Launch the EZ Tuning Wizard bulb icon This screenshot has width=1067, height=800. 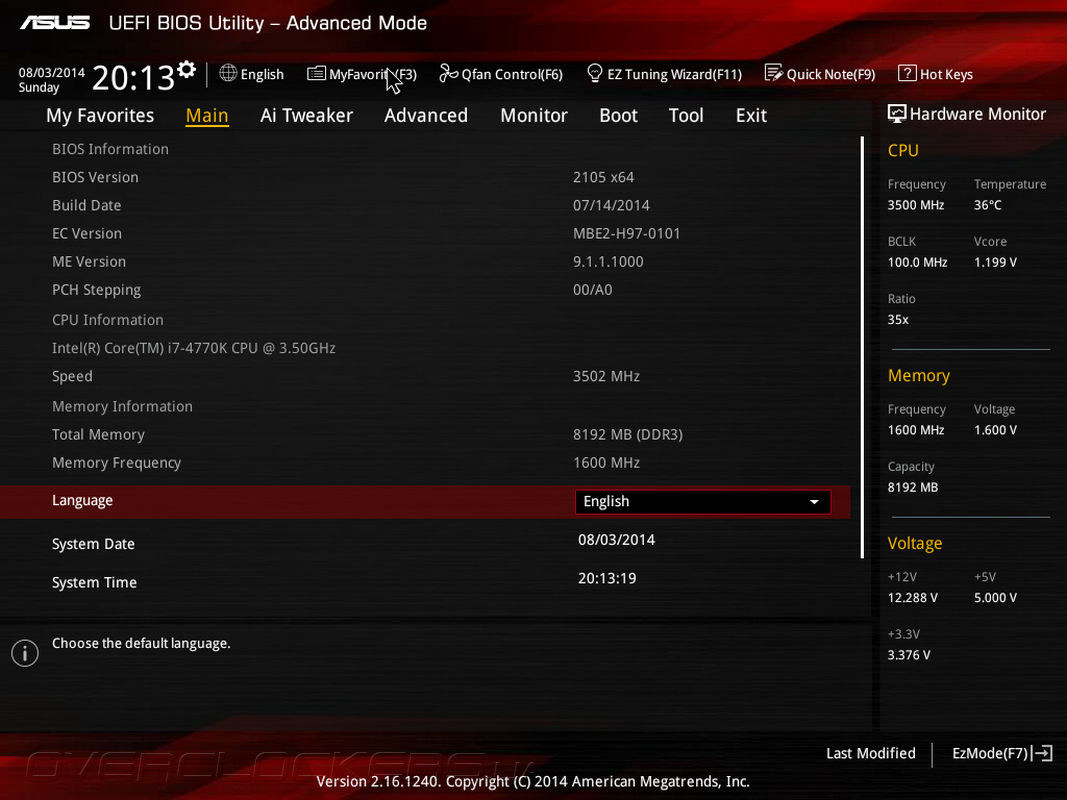pyautogui.click(x=595, y=73)
